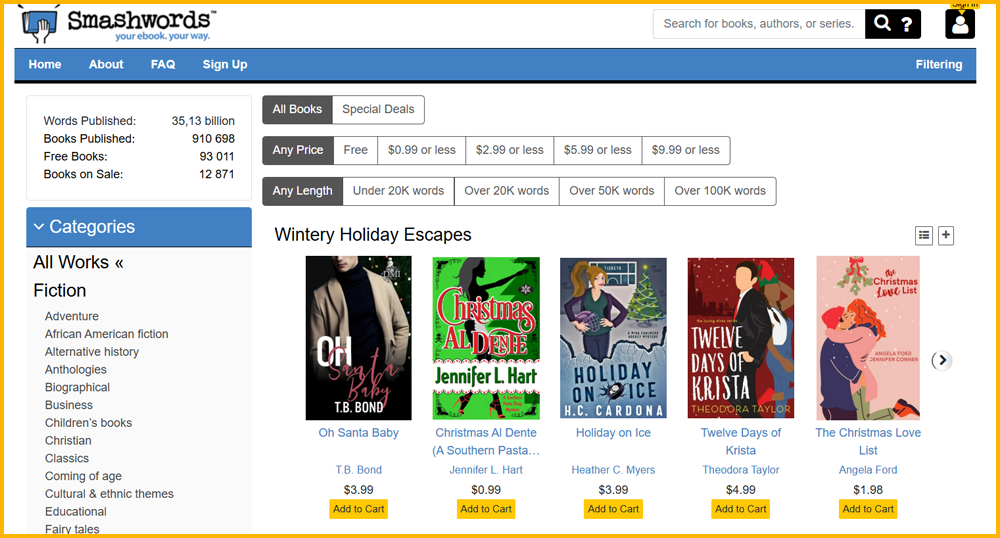
Task: View author Jennifer L. Hart
Action: tap(486, 470)
